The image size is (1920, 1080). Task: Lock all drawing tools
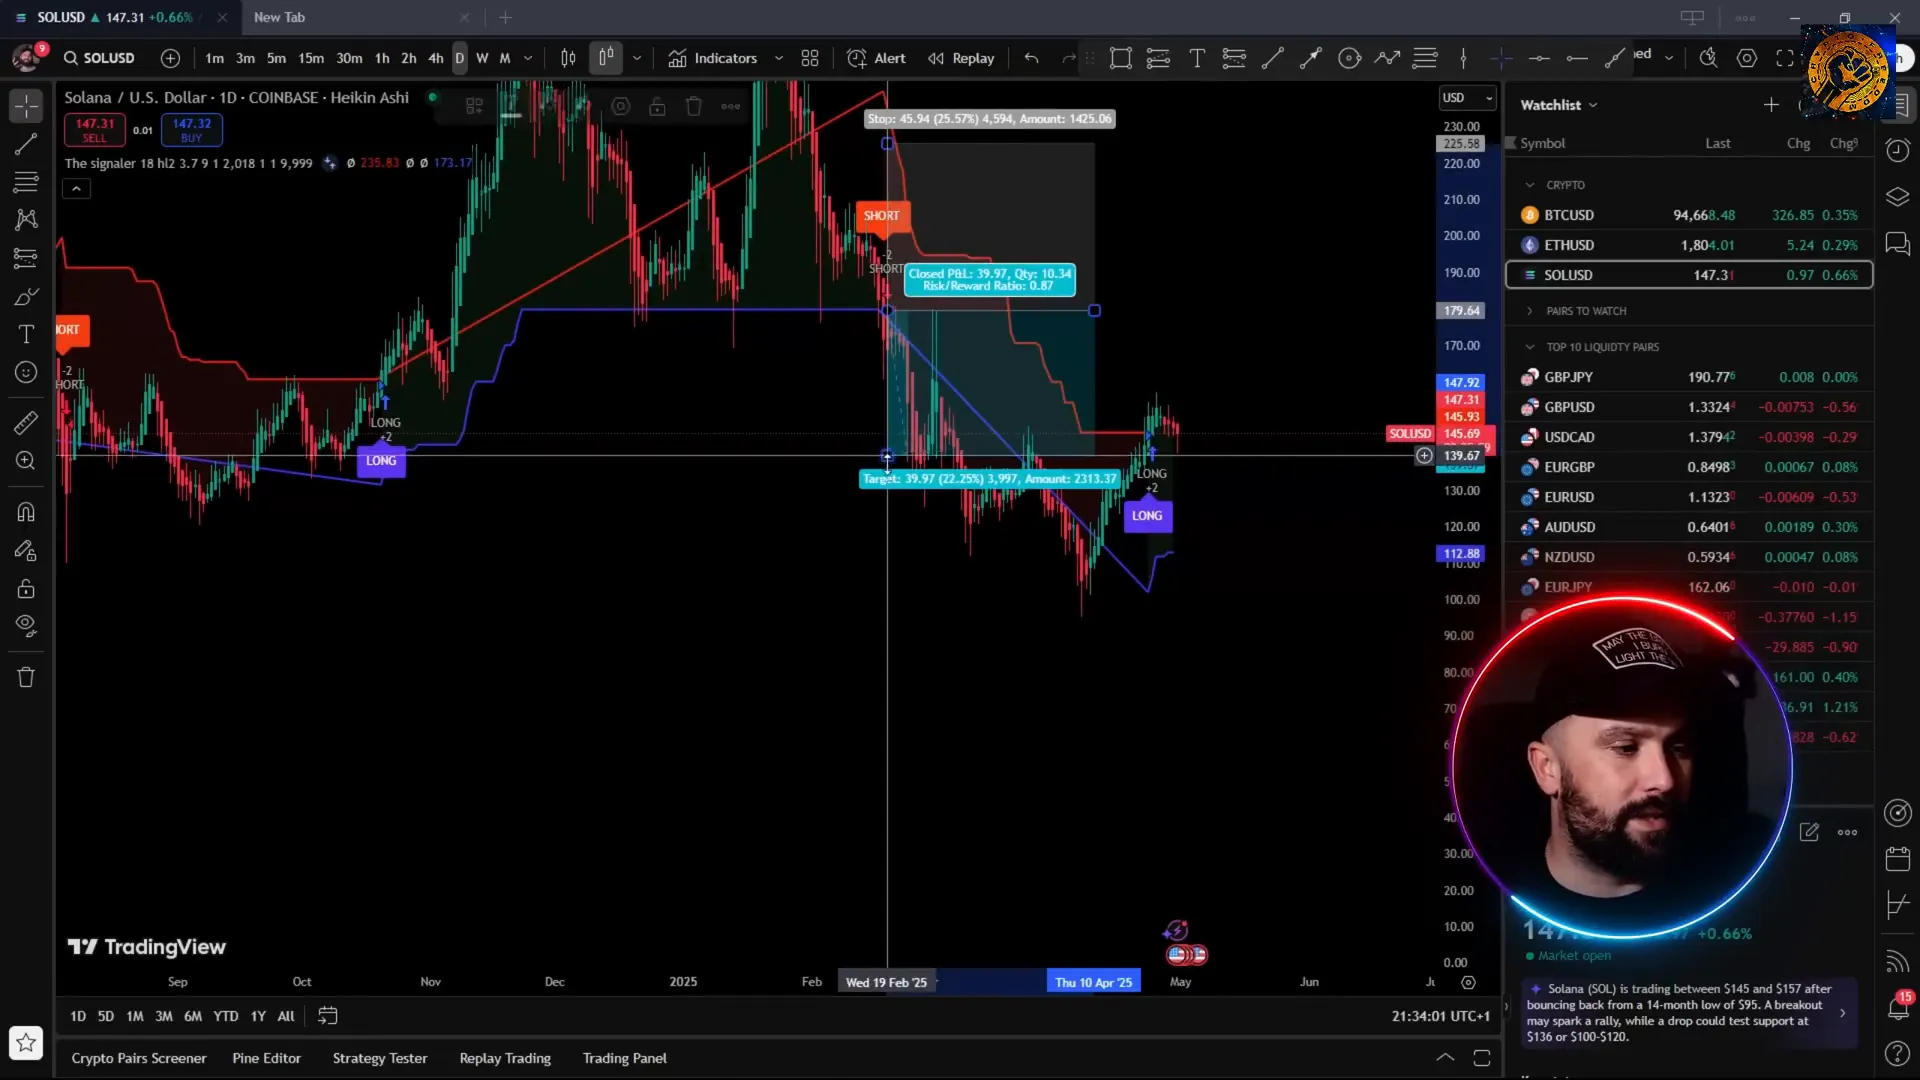click(26, 588)
